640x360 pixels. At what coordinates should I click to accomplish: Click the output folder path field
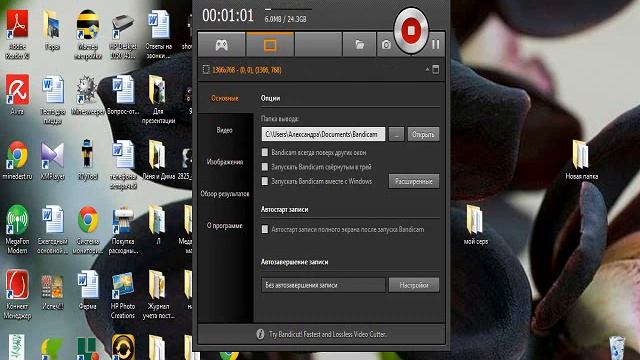323,134
